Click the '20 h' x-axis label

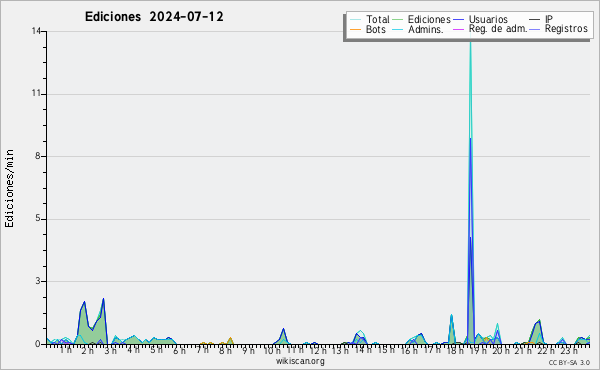click(500, 350)
